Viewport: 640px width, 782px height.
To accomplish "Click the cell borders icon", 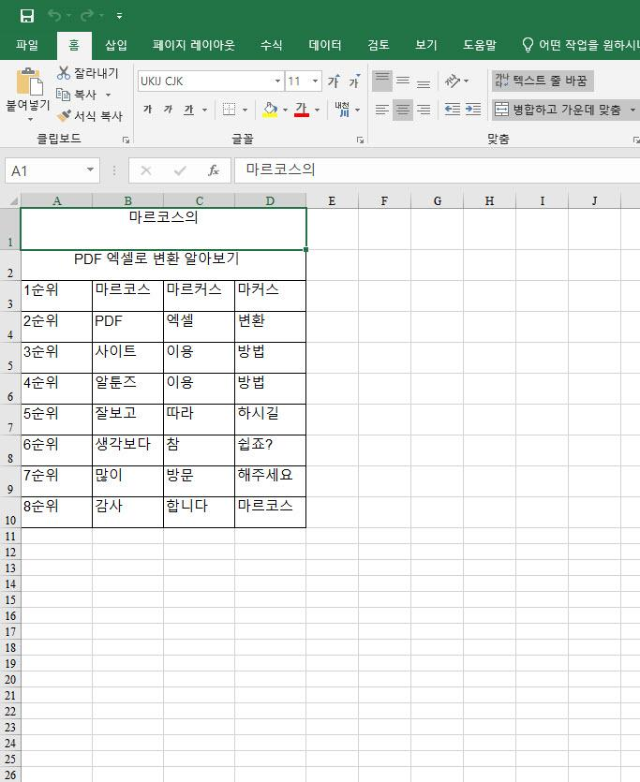I will point(229,109).
